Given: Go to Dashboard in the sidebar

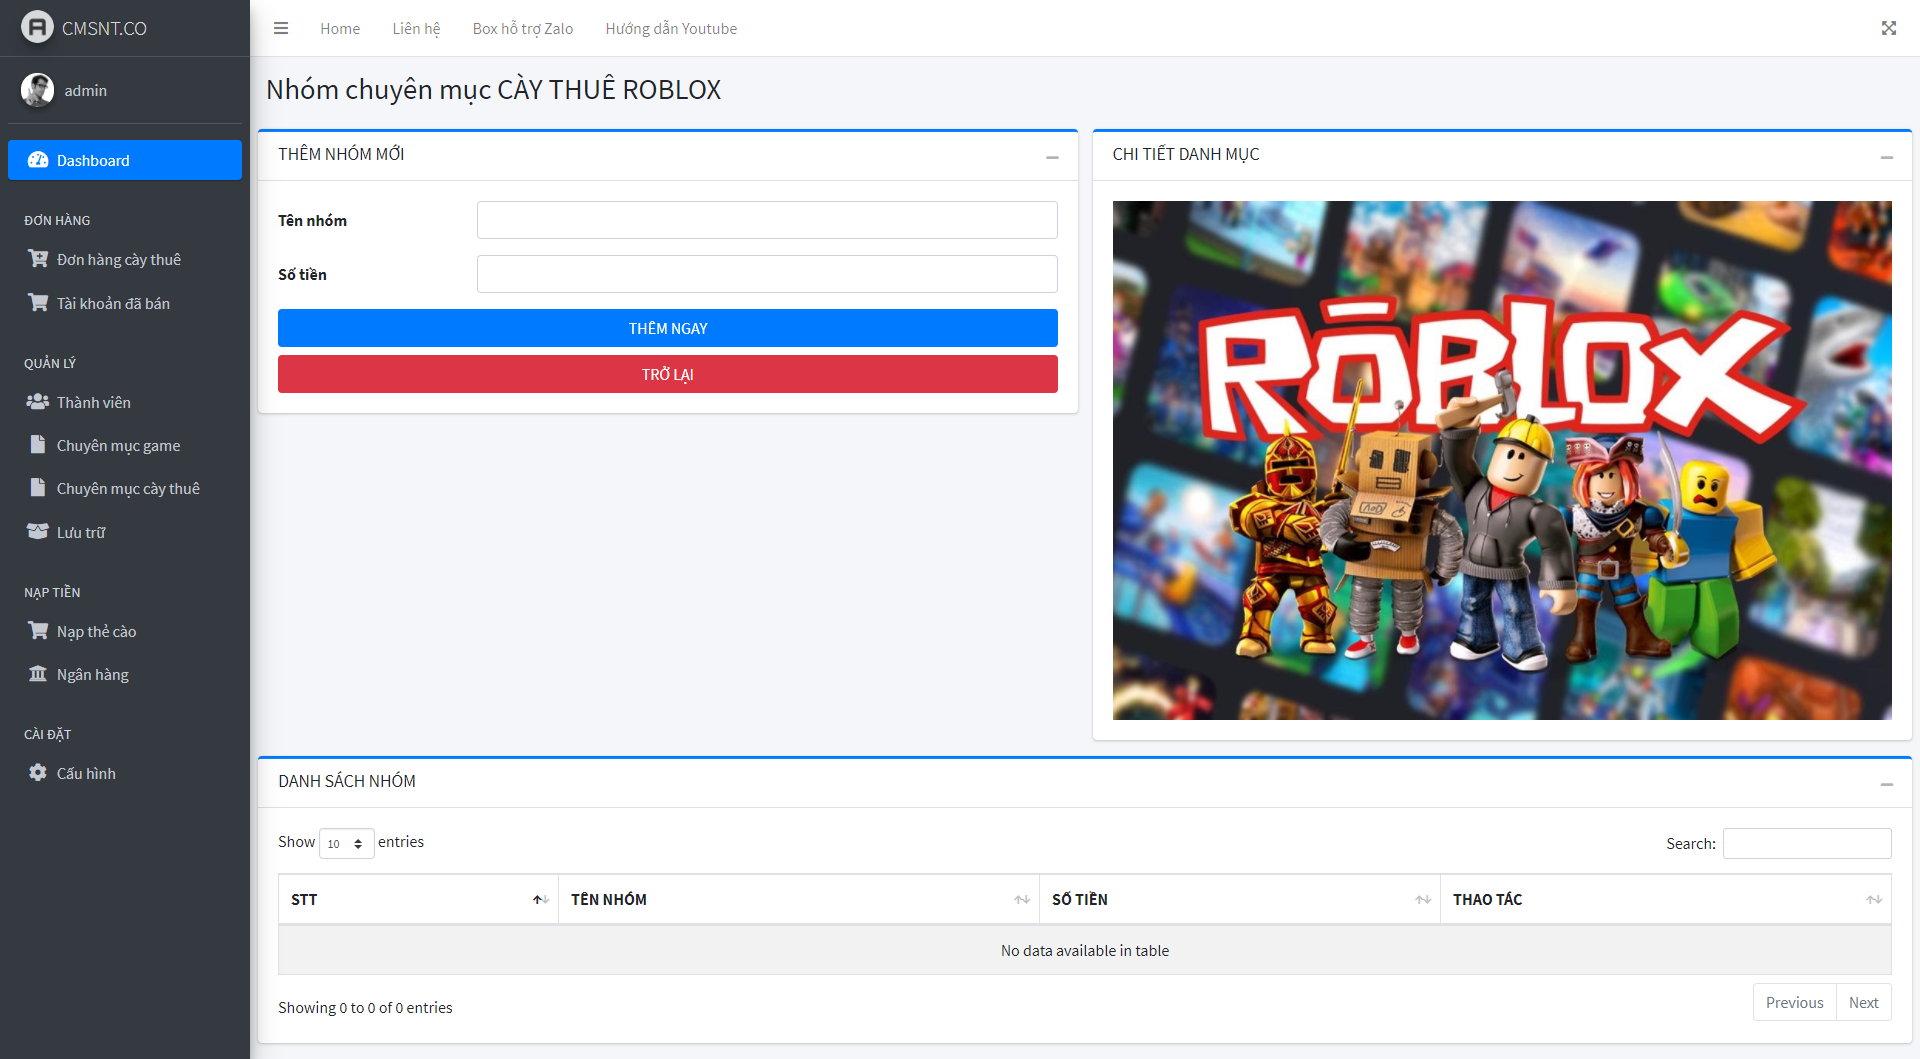Looking at the screenshot, I should pos(125,160).
